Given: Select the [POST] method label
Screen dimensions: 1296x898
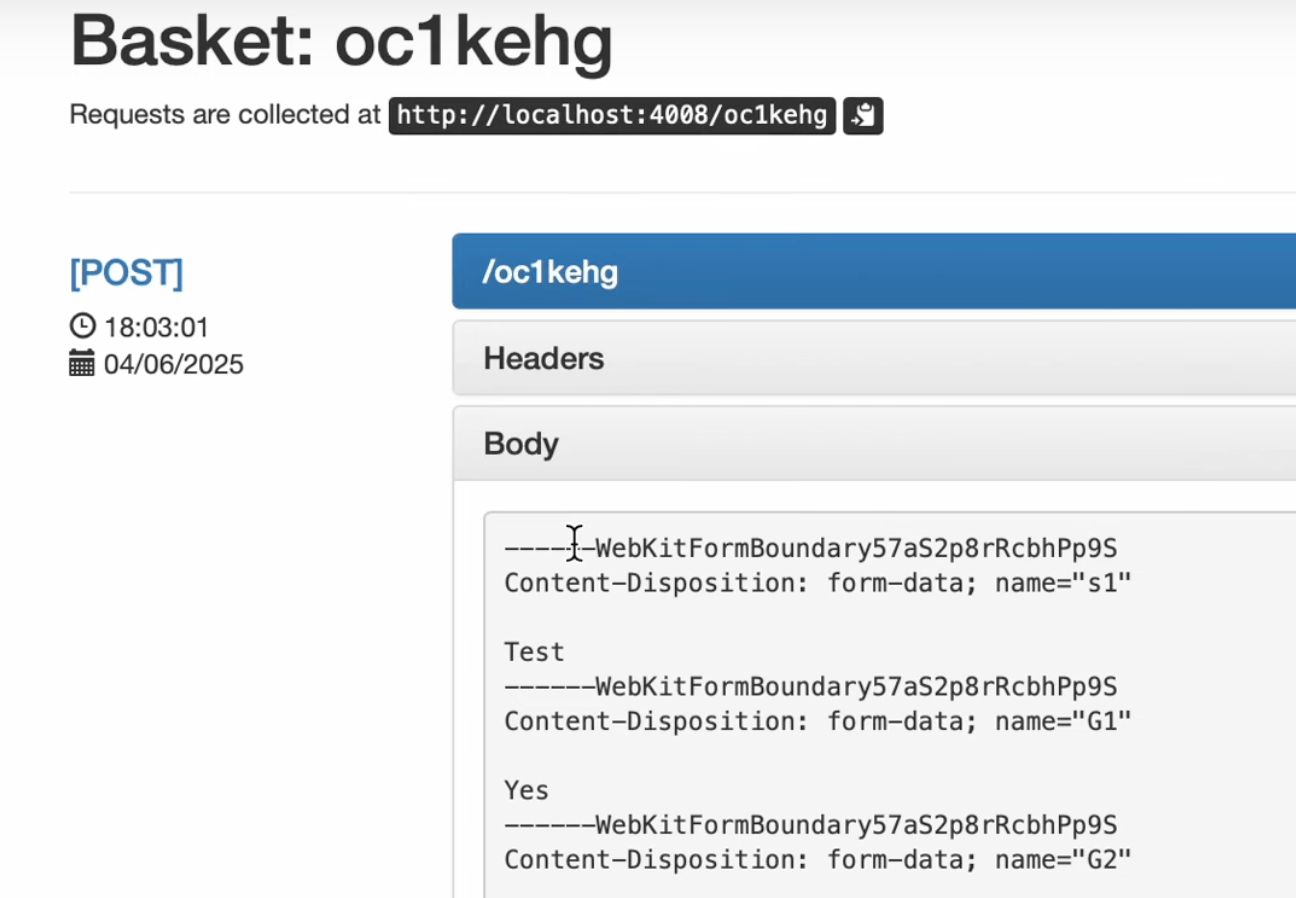Looking at the screenshot, I should tap(126, 273).
